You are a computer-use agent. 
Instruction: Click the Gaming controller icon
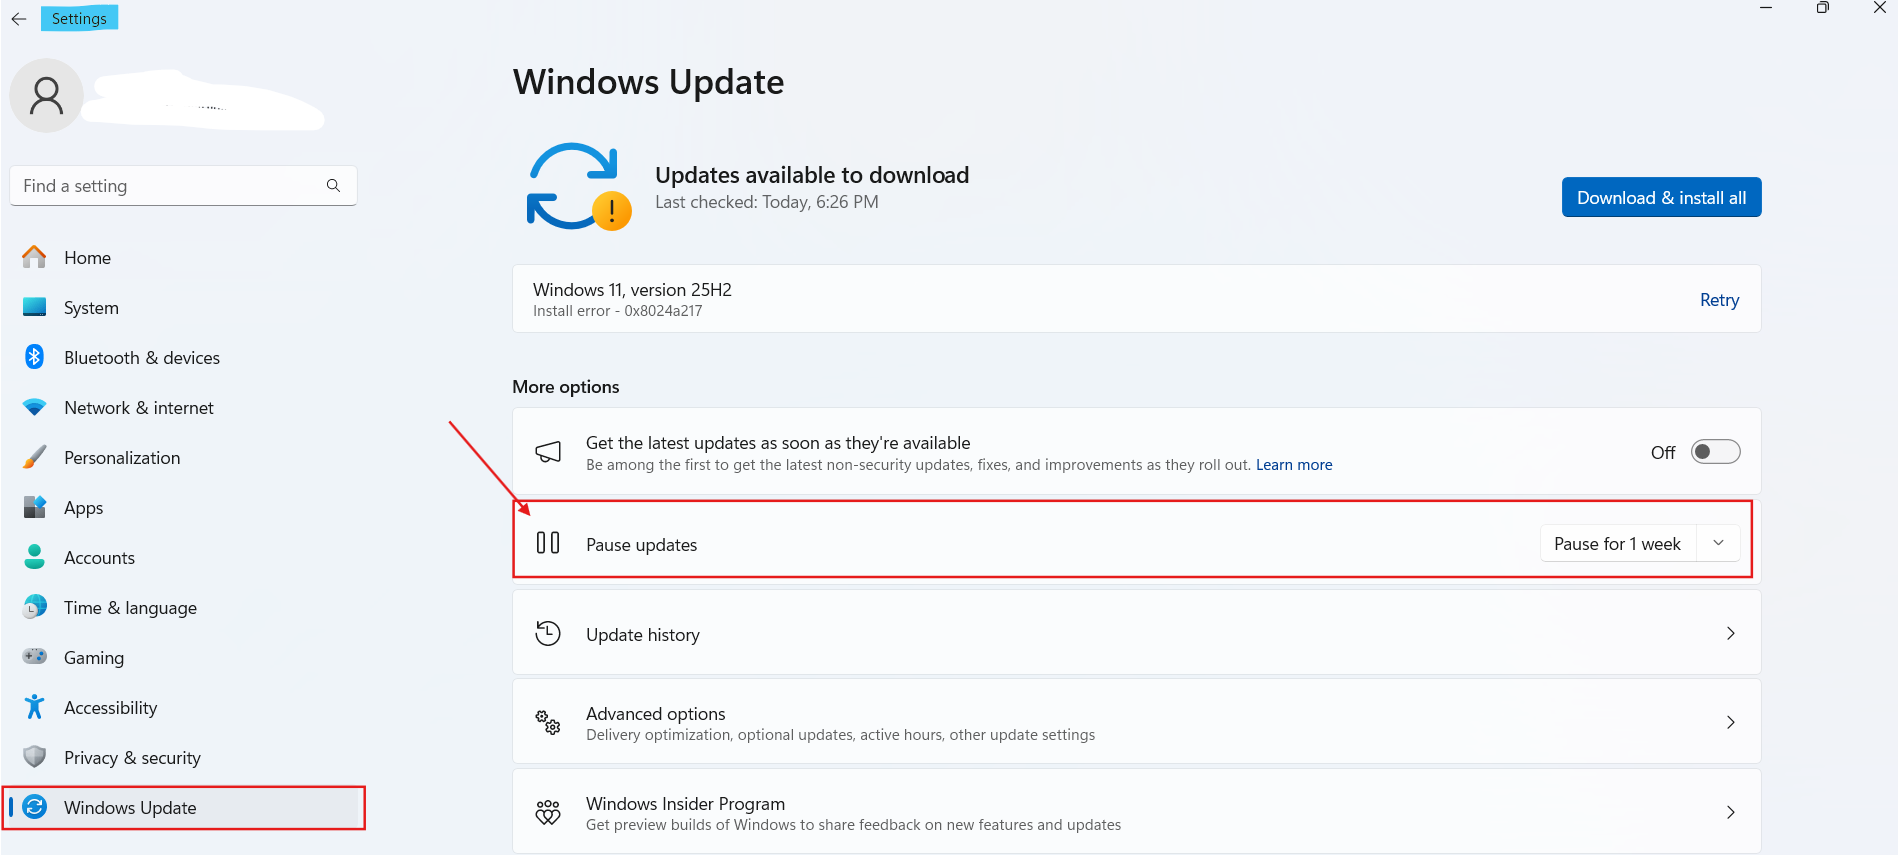[x=34, y=657]
